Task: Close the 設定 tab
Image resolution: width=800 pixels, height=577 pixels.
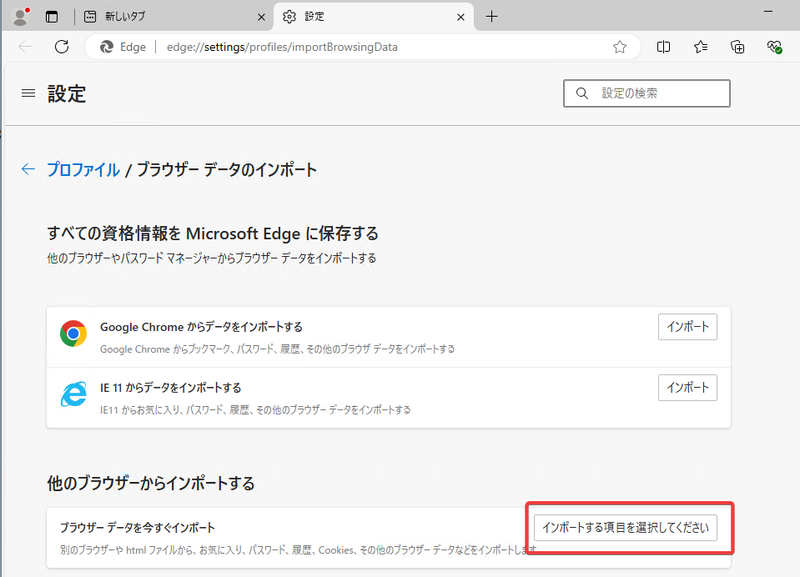Action: pos(461,17)
